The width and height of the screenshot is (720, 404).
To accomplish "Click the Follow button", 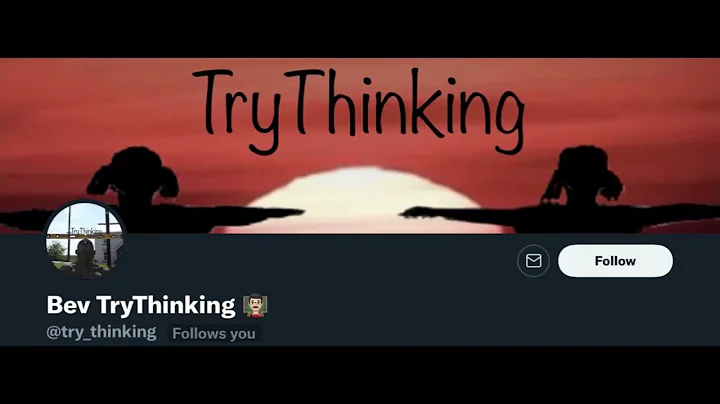I will coord(615,261).
